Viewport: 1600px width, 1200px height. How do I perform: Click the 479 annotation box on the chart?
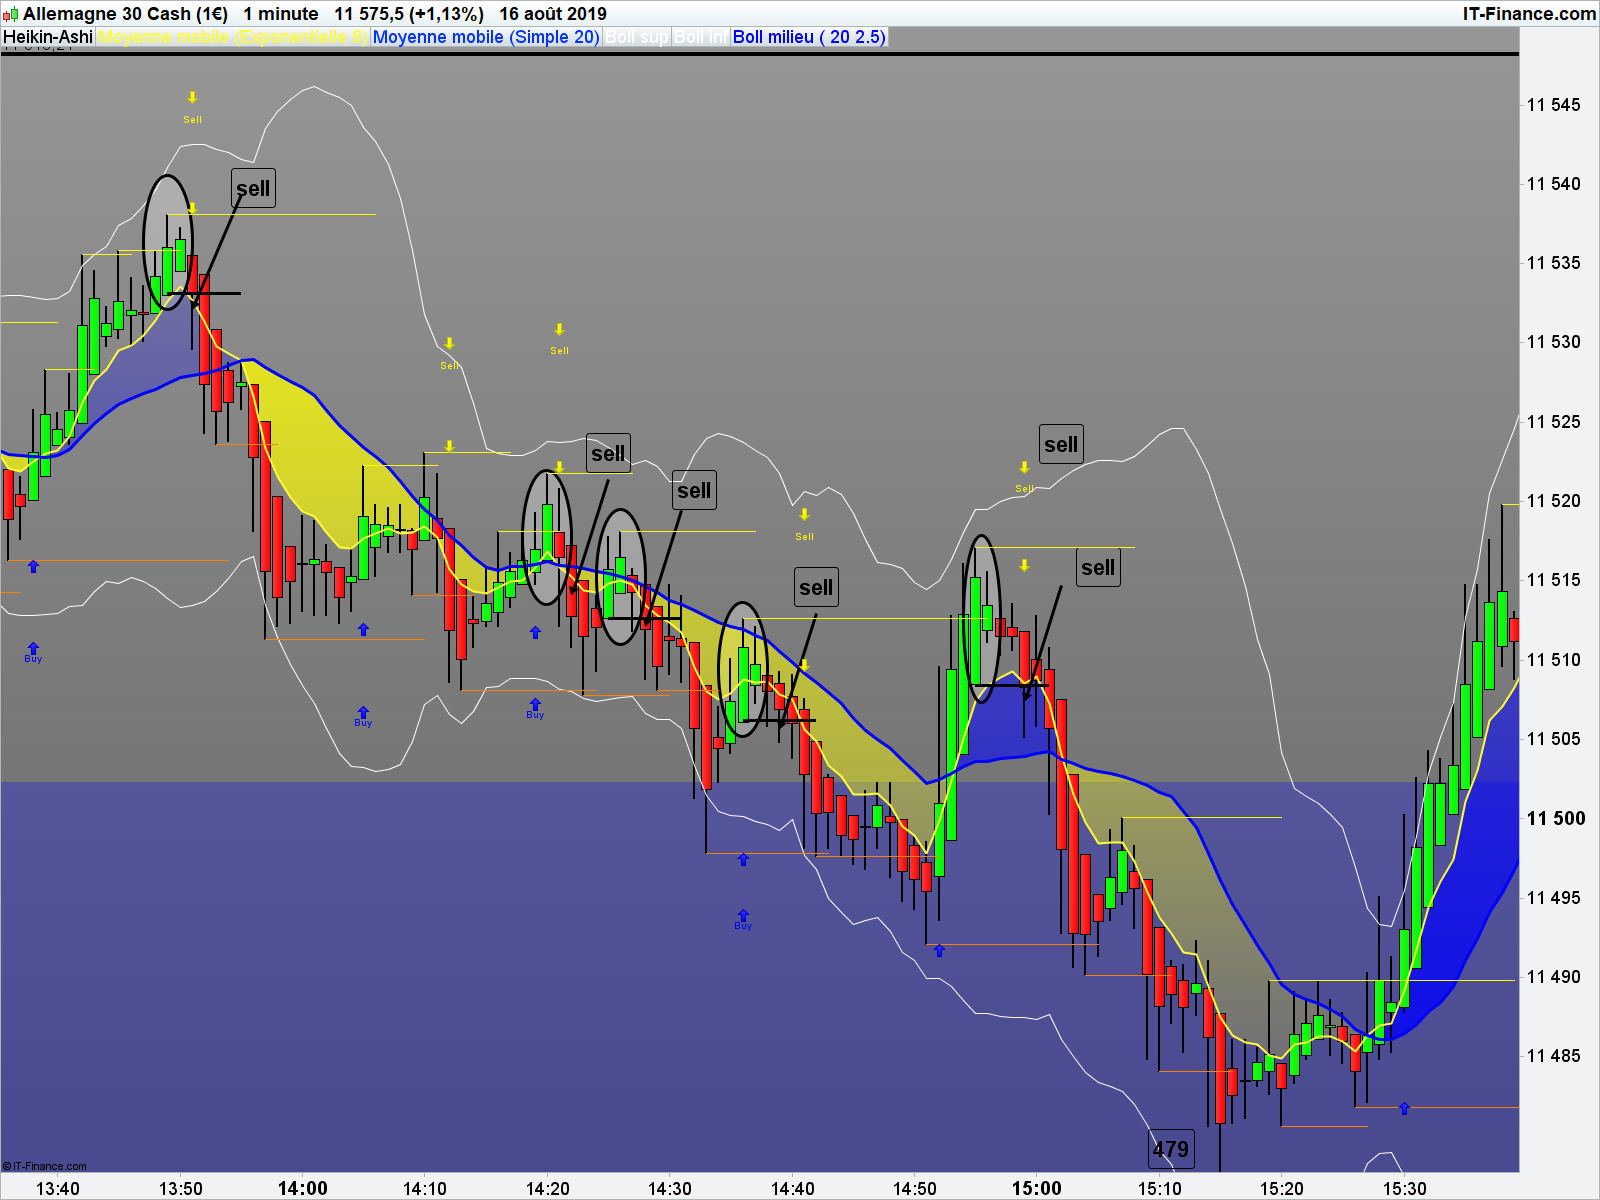click(1171, 1149)
